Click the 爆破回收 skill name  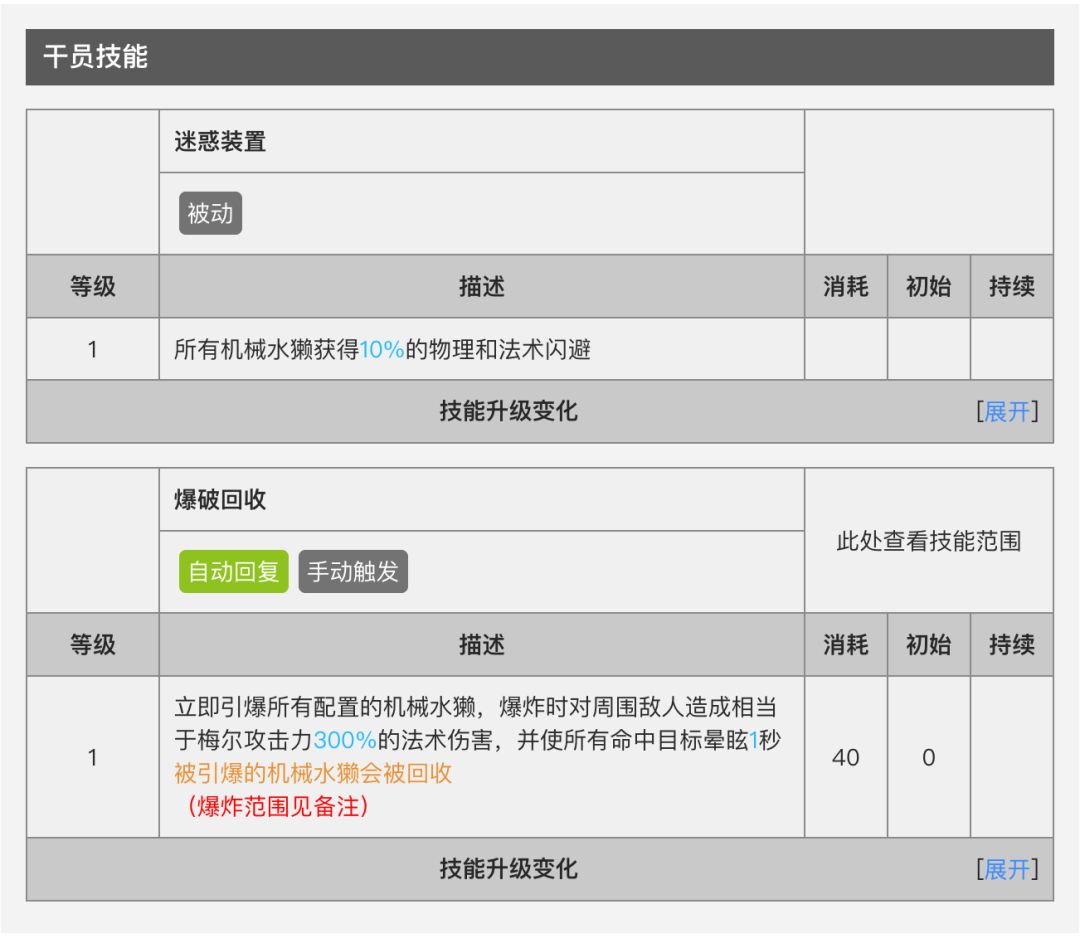(x=220, y=499)
